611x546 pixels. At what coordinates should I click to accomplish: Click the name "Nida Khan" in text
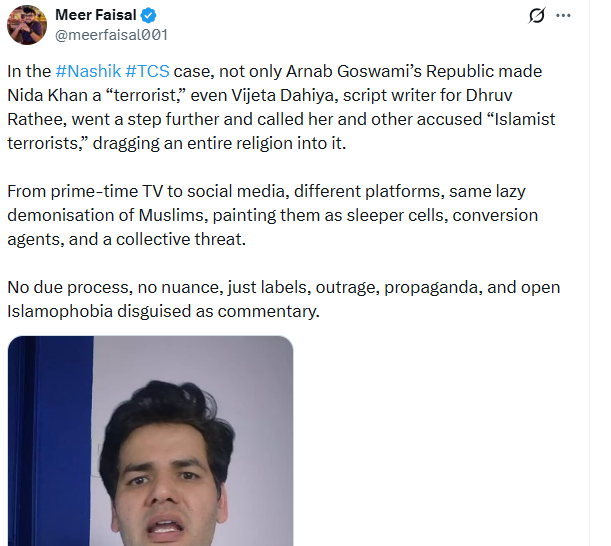45,96
